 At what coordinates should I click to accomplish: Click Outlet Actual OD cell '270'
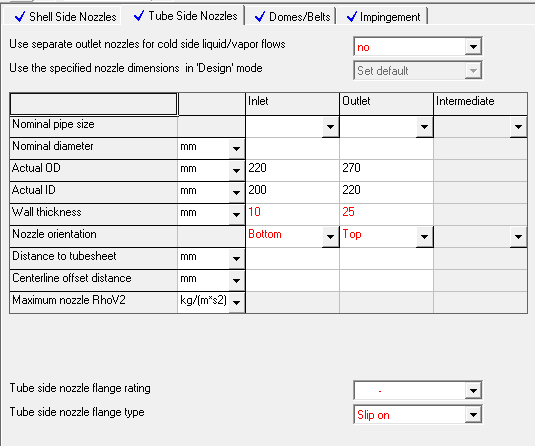pos(386,170)
